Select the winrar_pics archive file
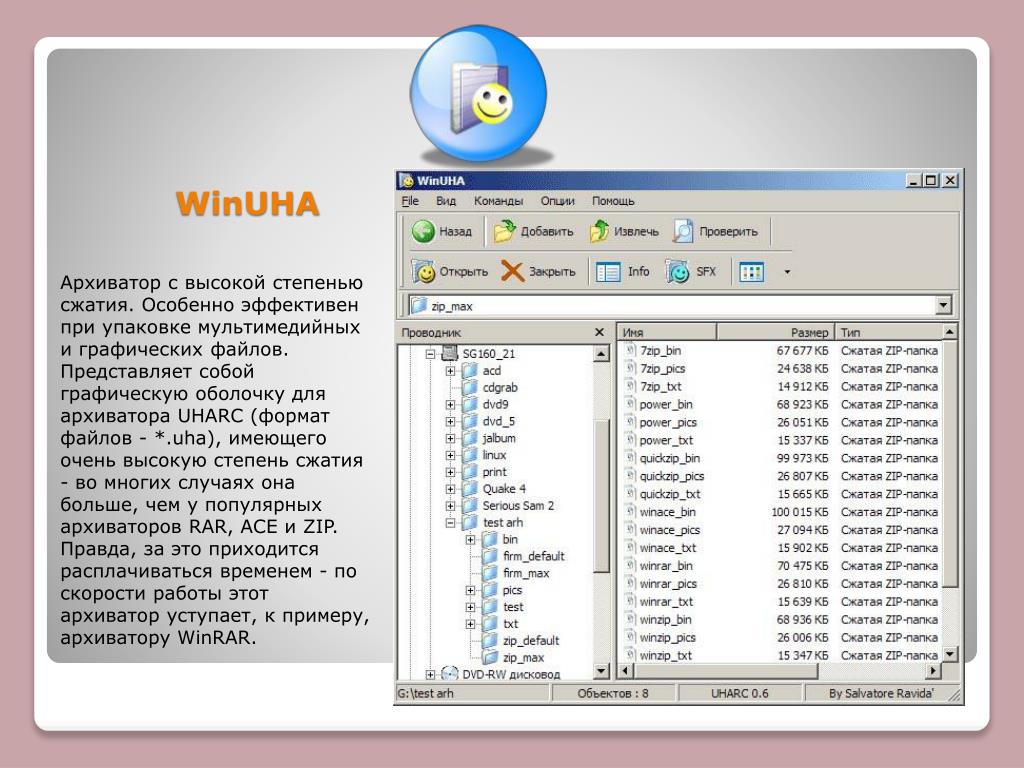The image size is (1024, 768). pos(668,584)
